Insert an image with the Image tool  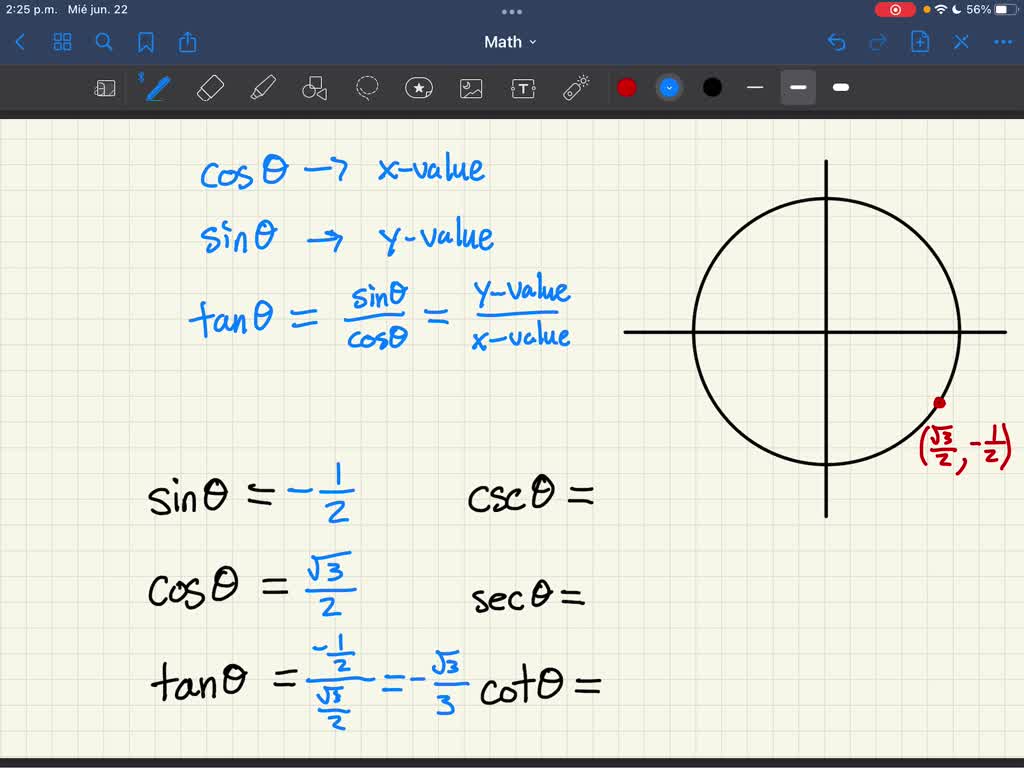(x=470, y=88)
